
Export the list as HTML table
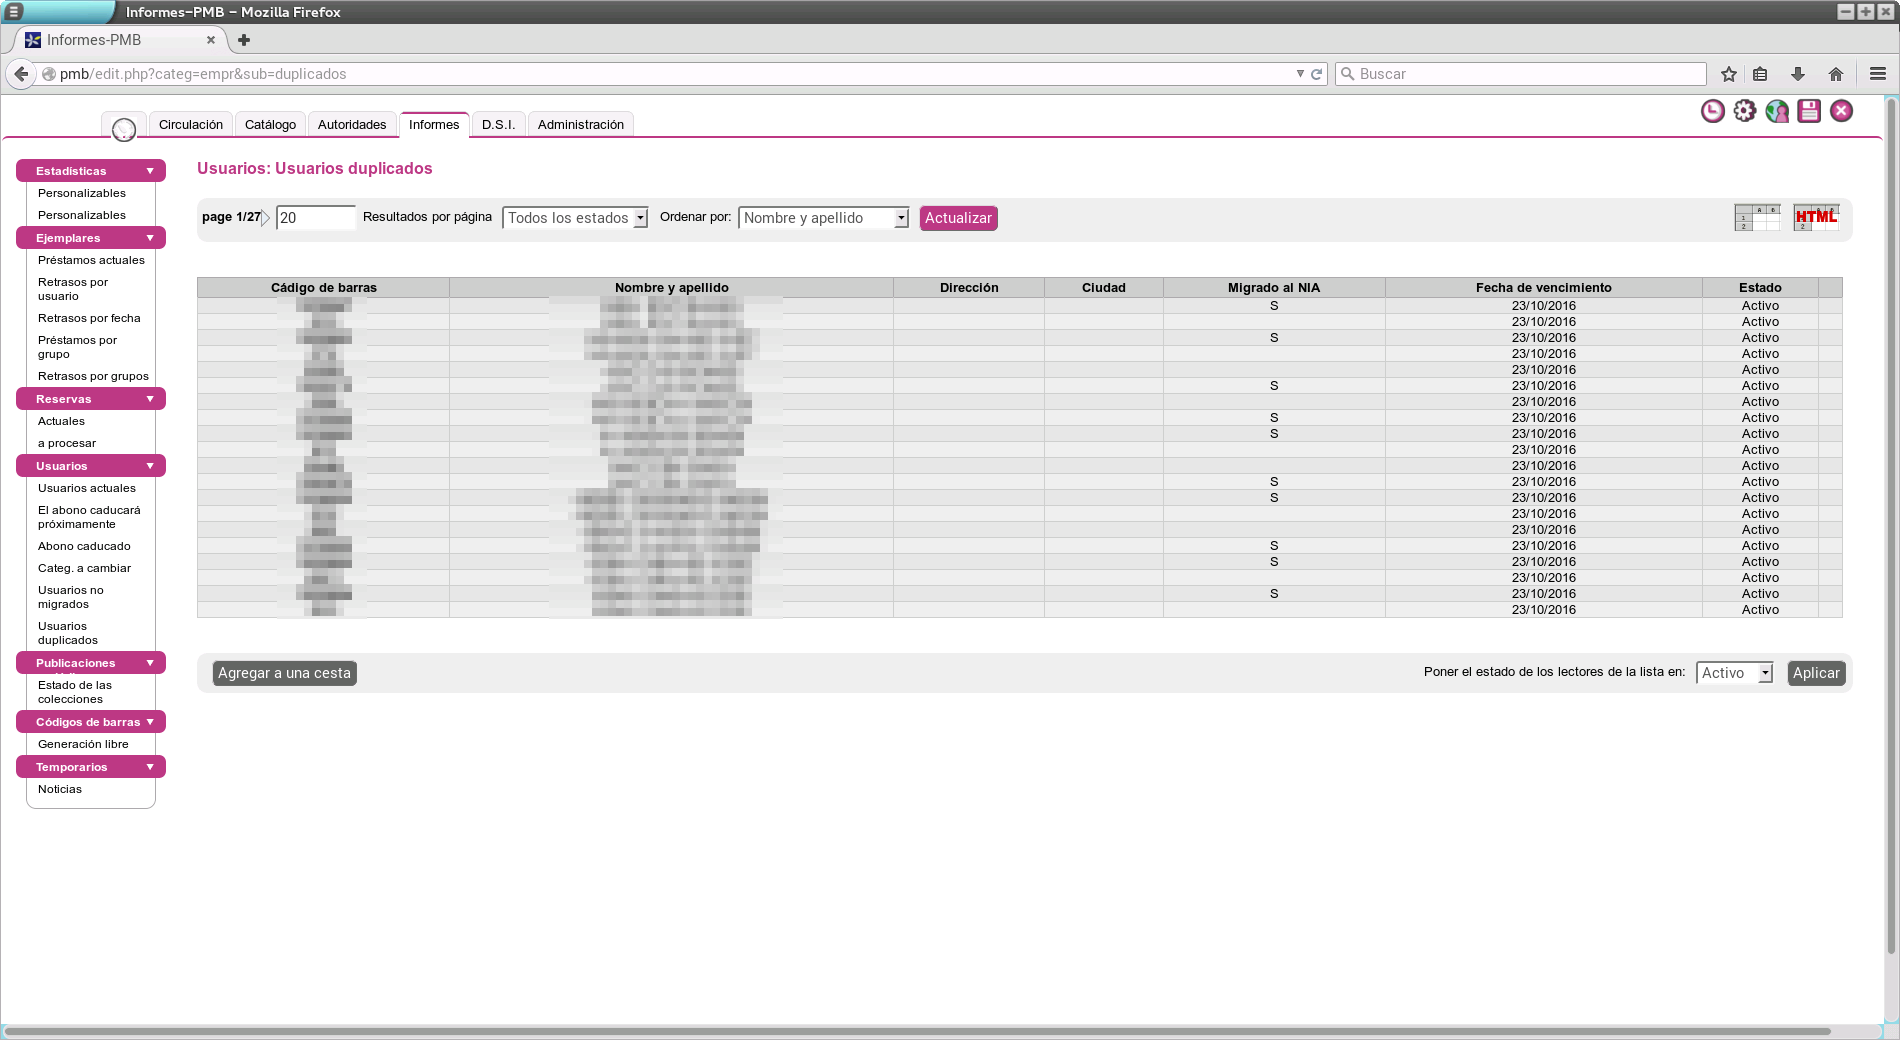pos(1815,217)
